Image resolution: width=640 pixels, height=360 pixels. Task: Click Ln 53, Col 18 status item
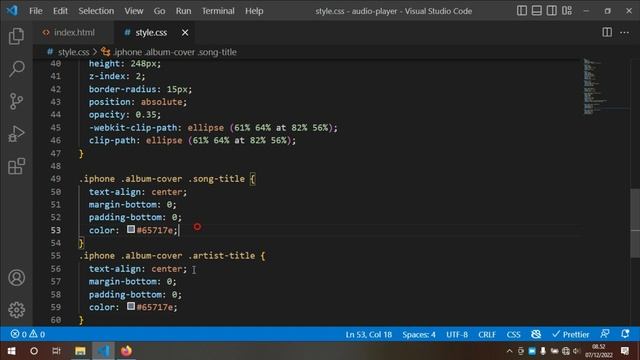coord(369,335)
